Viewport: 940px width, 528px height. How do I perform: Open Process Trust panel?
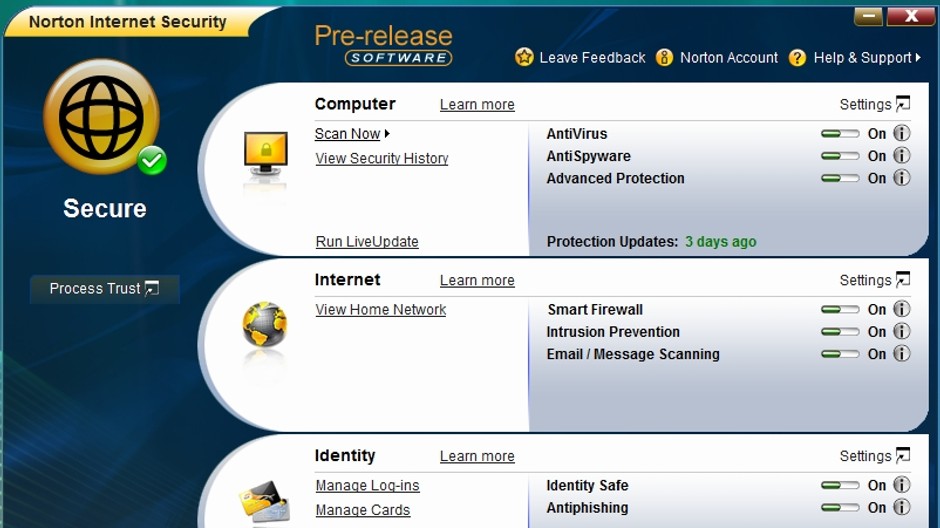point(104,289)
